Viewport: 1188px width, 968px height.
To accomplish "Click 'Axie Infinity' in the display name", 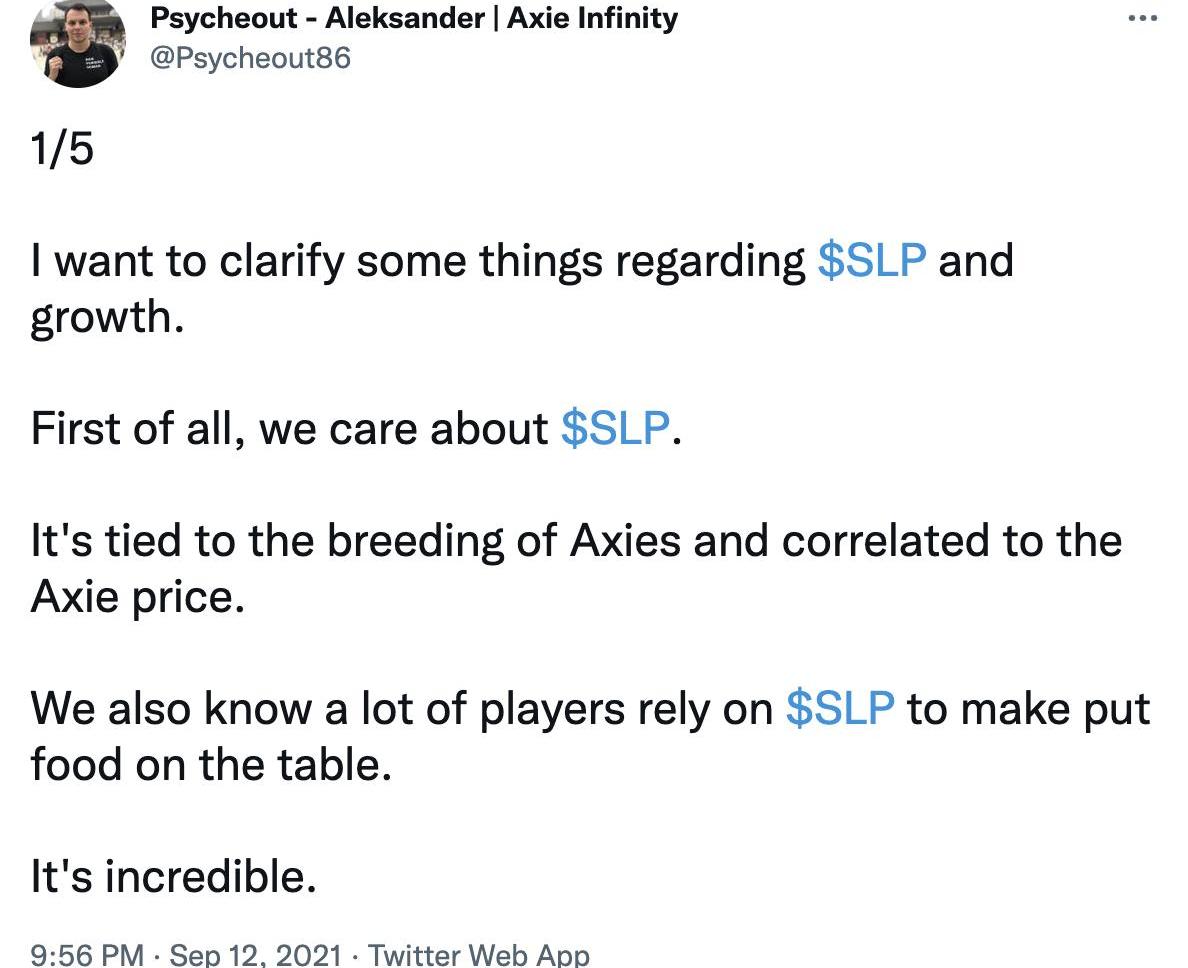I will [592, 18].
